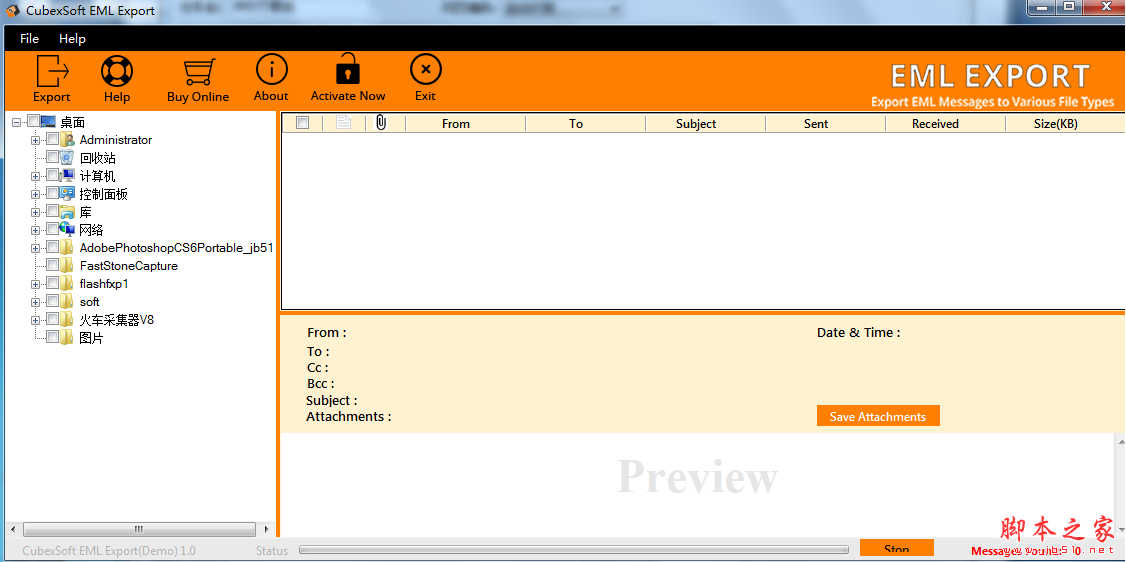Image resolution: width=1126 pixels, height=562 pixels.
Task: Open the Help menu
Action: tap(72, 39)
